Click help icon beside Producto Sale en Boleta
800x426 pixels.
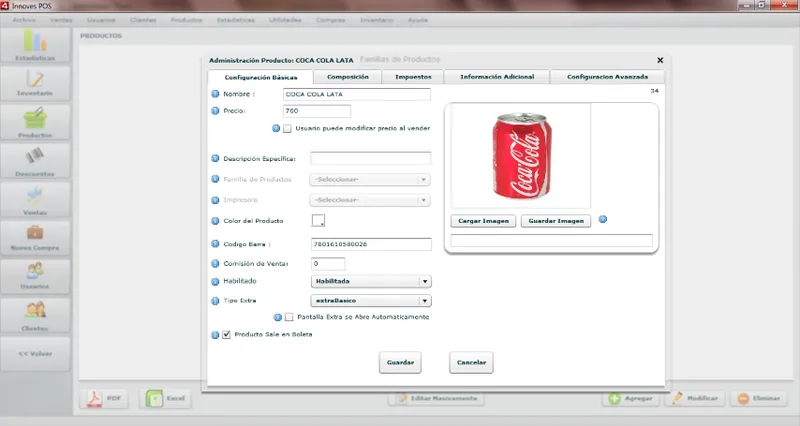215,335
